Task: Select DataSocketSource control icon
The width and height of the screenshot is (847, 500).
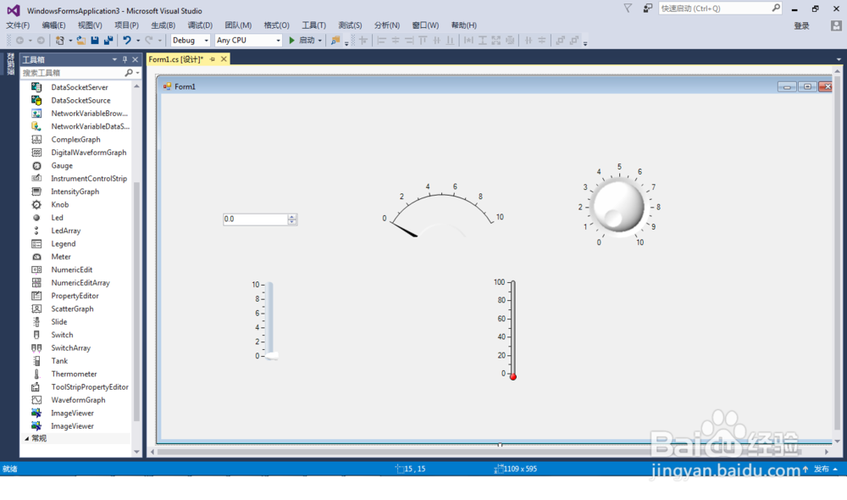Action: [36, 100]
